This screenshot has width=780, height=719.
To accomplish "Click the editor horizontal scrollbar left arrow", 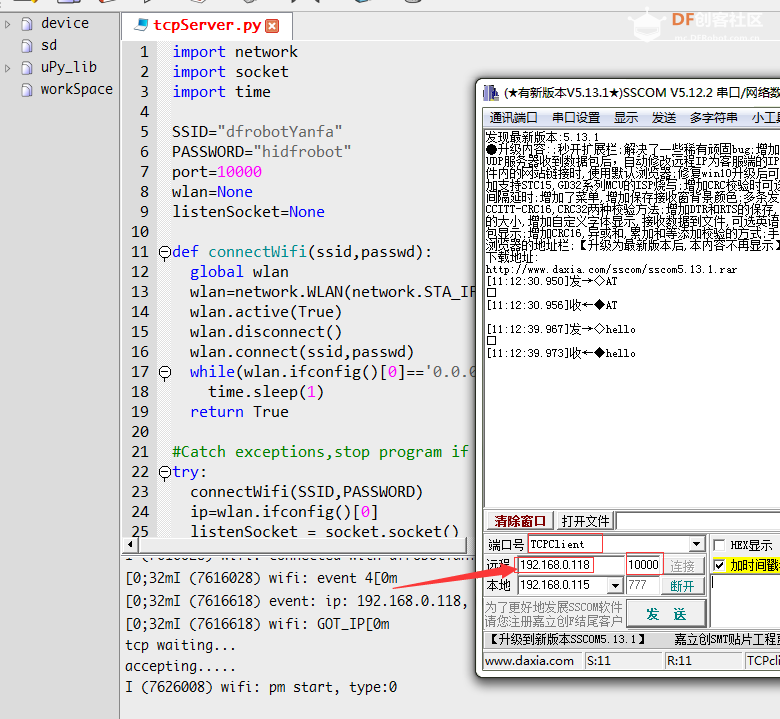I will coord(130,544).
